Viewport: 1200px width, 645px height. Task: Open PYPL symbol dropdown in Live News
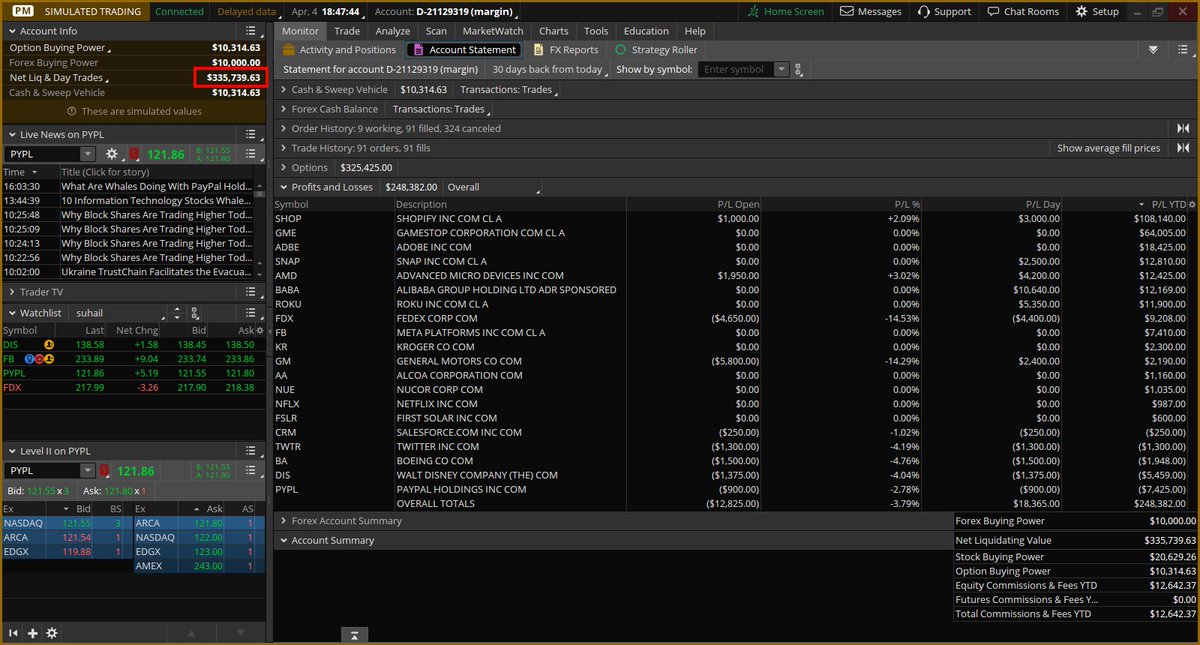[87, 154]
